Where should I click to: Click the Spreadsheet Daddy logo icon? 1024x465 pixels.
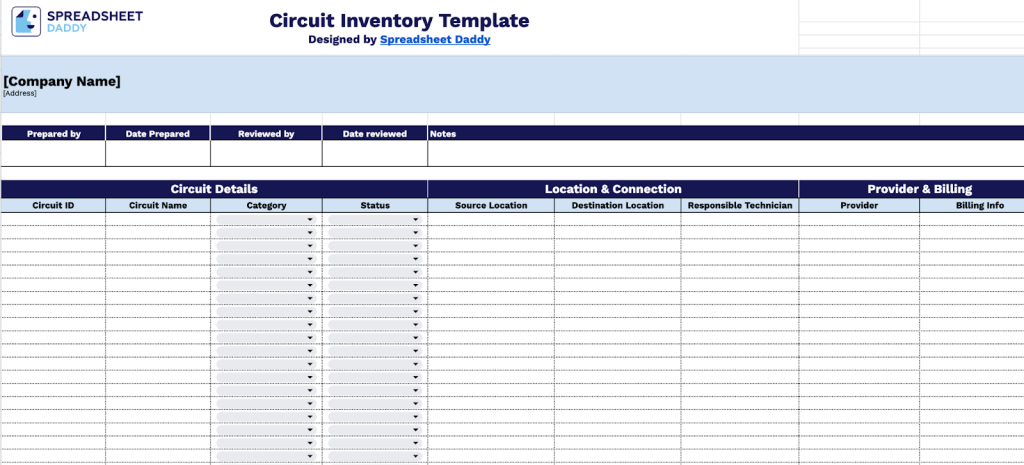point(26,21)
